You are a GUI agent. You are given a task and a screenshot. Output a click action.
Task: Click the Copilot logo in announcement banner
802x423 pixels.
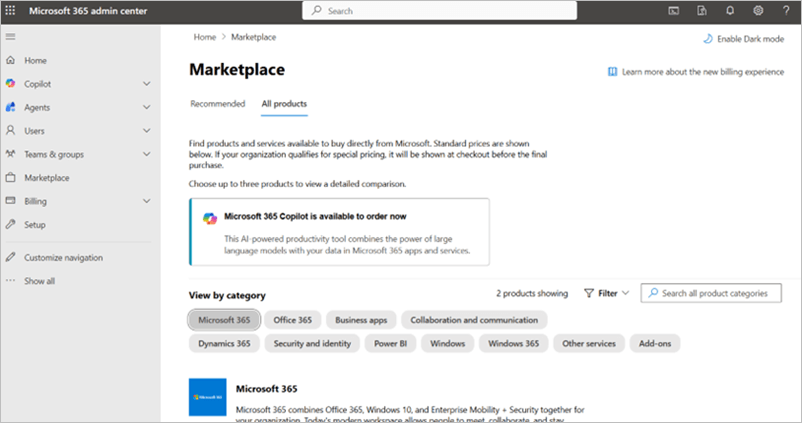tap(210, 218)
